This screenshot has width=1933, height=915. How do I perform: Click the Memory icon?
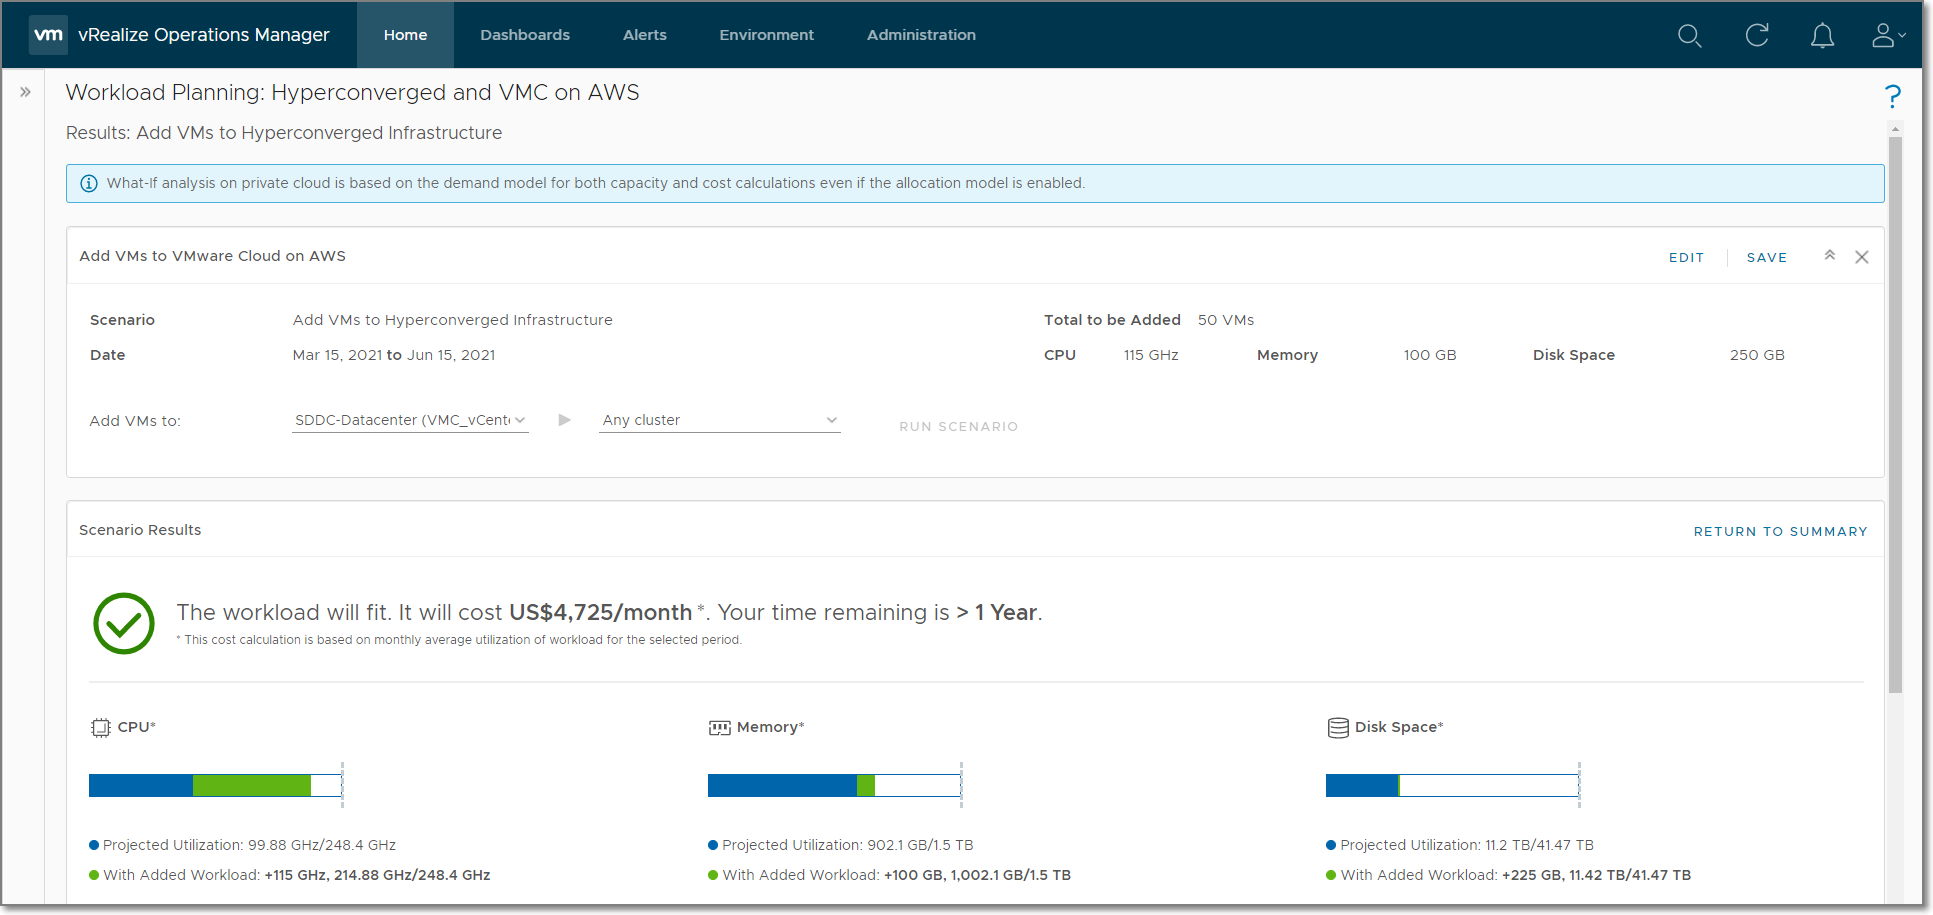coord(719,728)
